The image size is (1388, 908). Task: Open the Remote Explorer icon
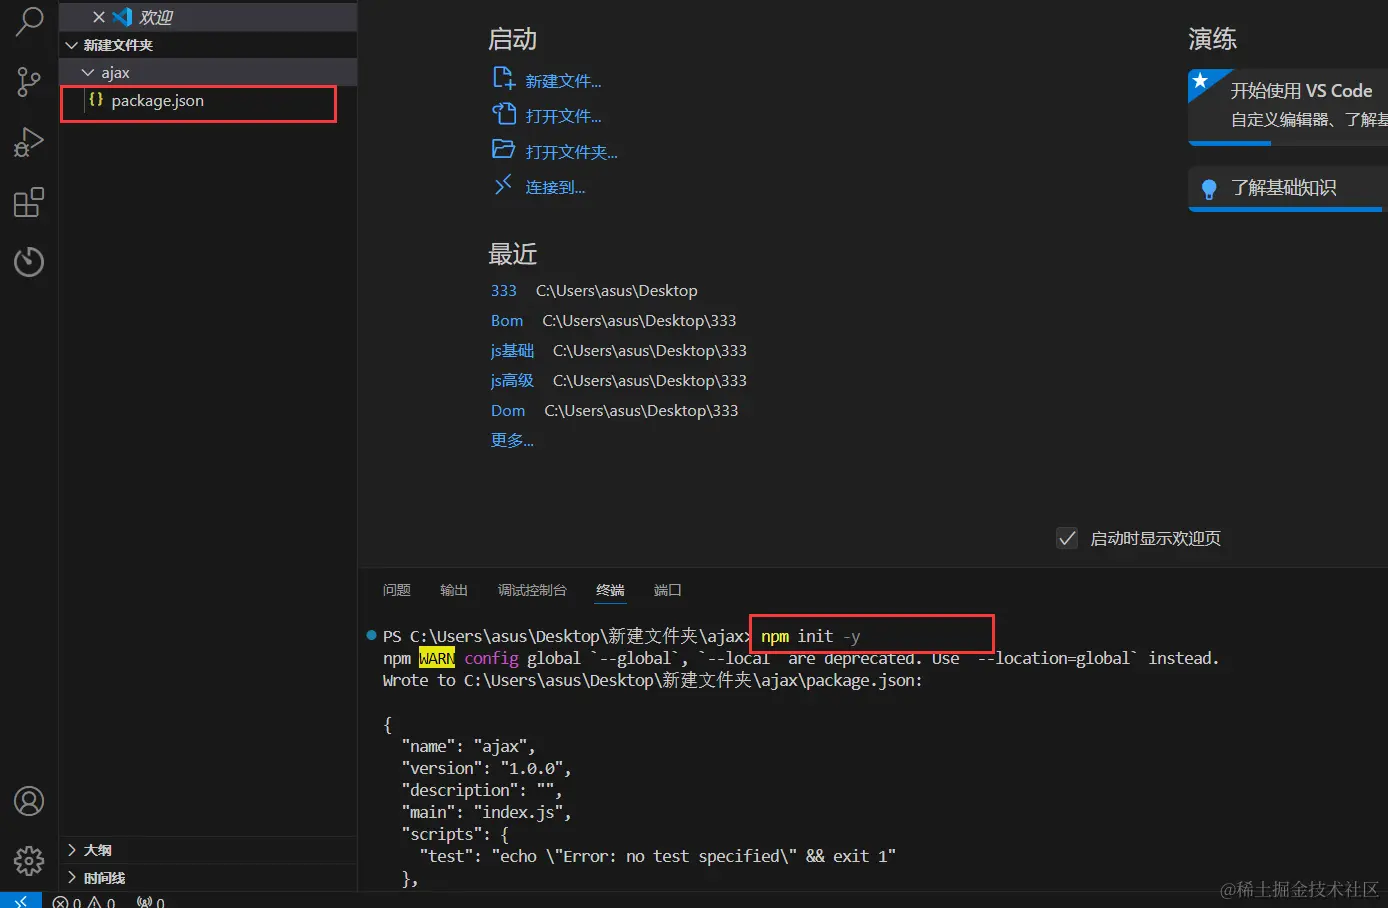click(x=27, y=262)
